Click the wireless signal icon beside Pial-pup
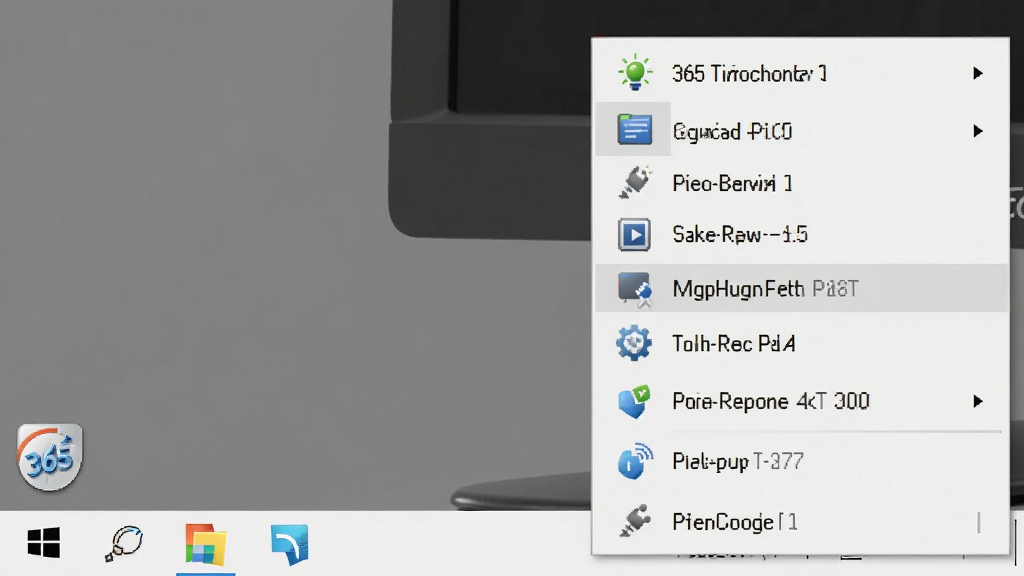Viewport: 1024px width, 576px height. (635, 461)
